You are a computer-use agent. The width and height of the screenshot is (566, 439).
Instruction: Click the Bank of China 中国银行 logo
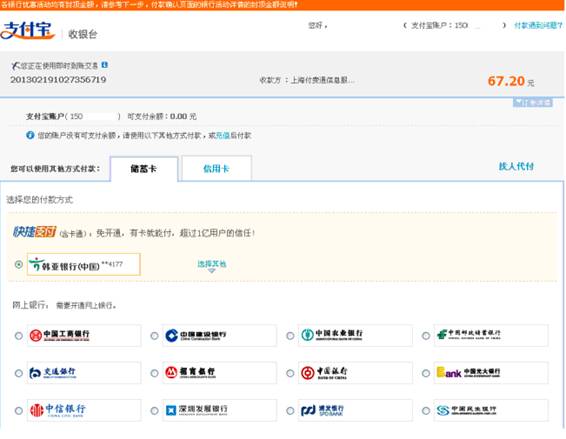324,373
